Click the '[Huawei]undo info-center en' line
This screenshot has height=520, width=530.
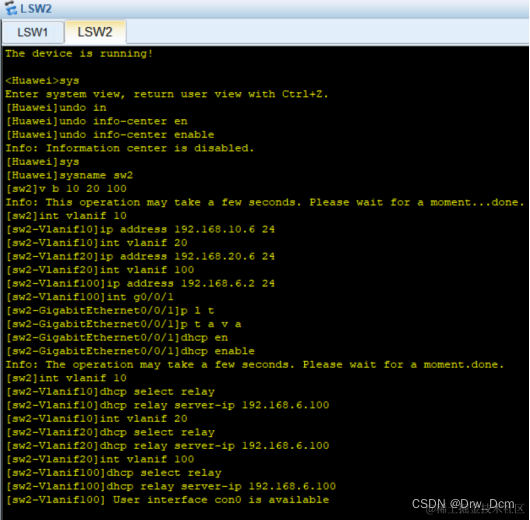coord(97,121)
